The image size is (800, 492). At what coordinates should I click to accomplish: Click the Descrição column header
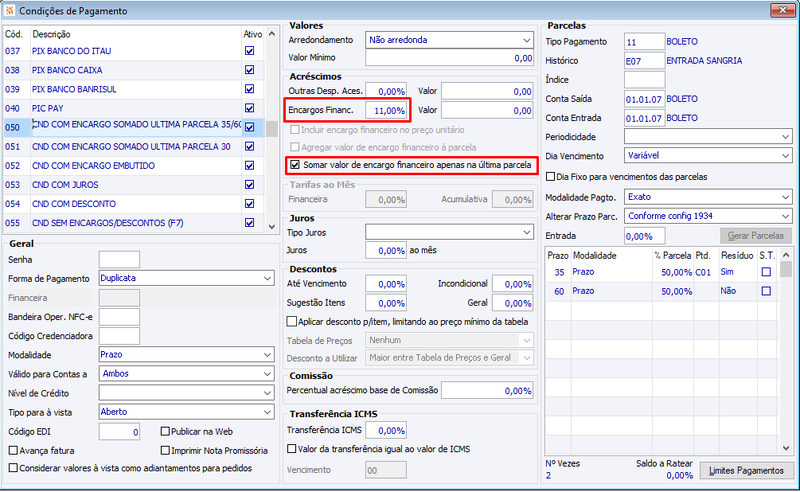(51, 34)
